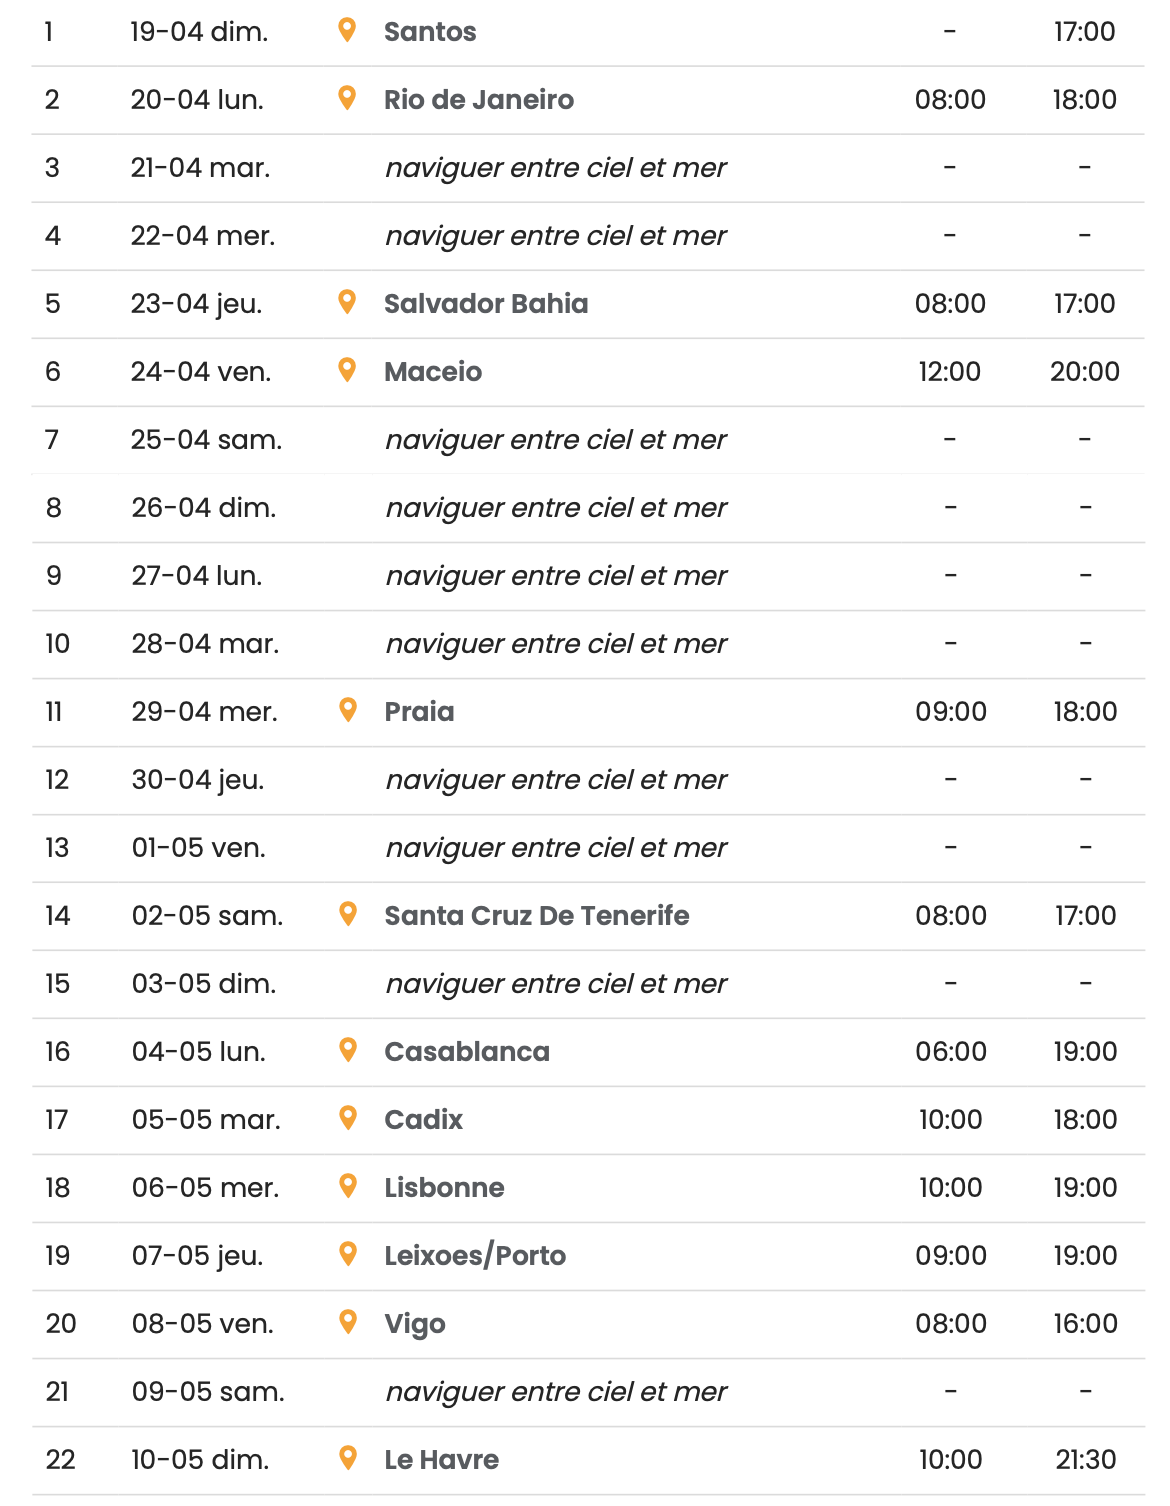This screenshot has height=1506, width=1170.
Task: Click the location marker next to Maceio
Action: [x=347, y=370]
